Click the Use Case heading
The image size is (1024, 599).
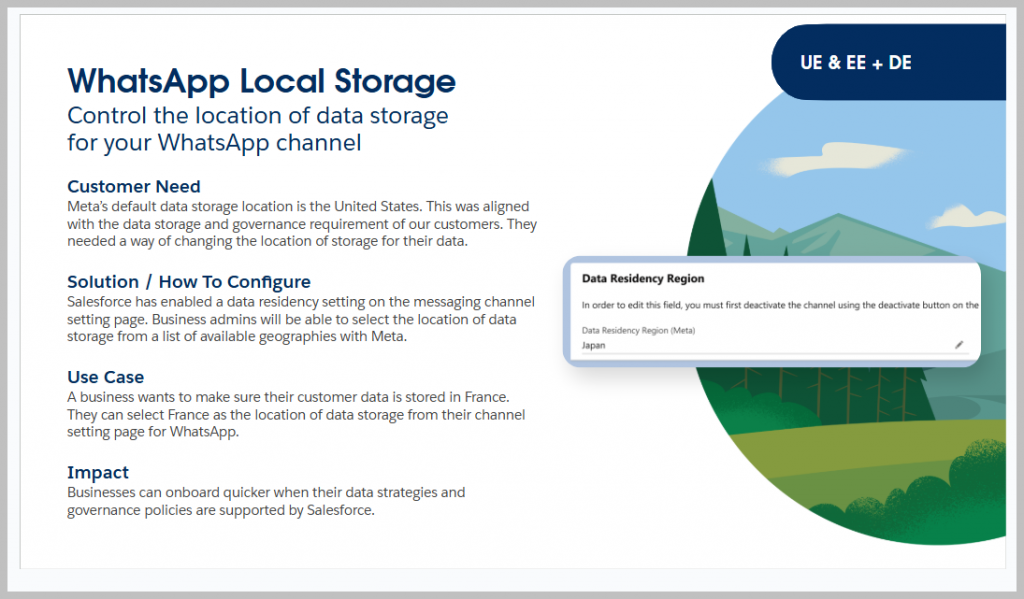pyautogui.click(x=105, y=377)
